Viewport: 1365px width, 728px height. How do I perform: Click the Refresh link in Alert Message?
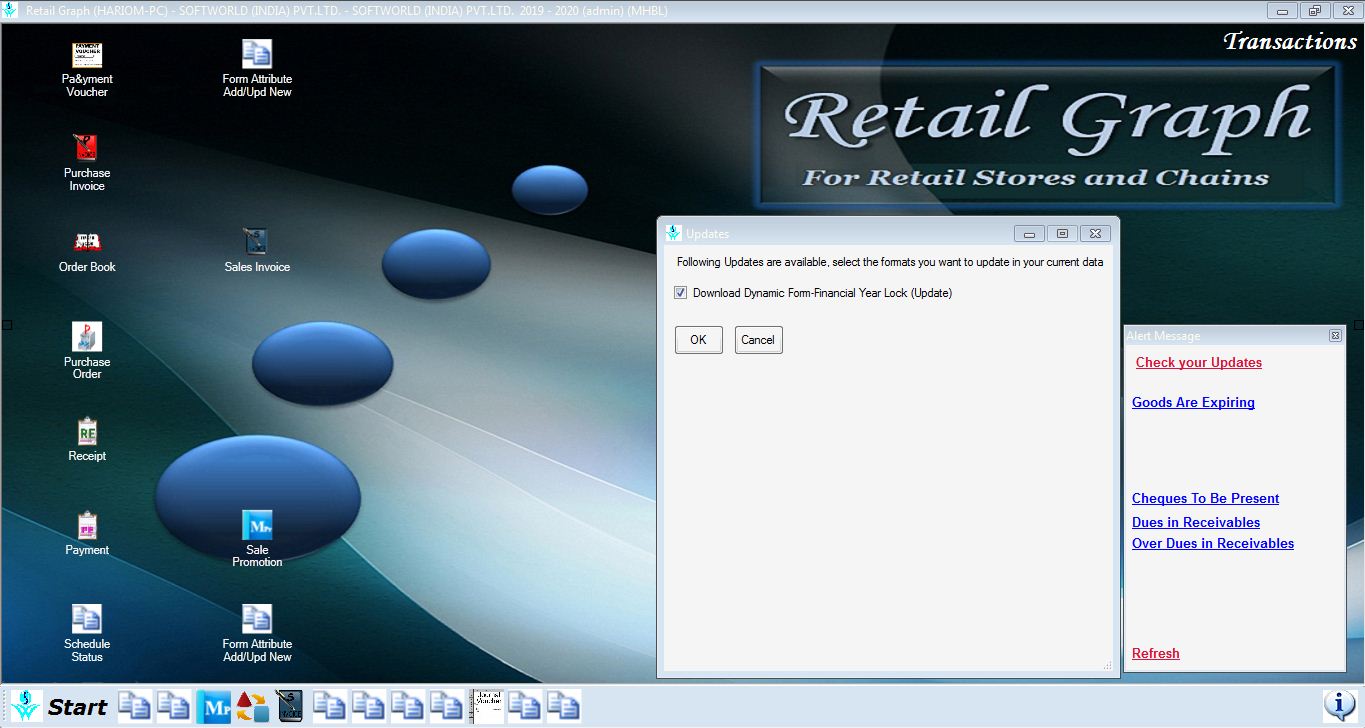point(1156,654)
